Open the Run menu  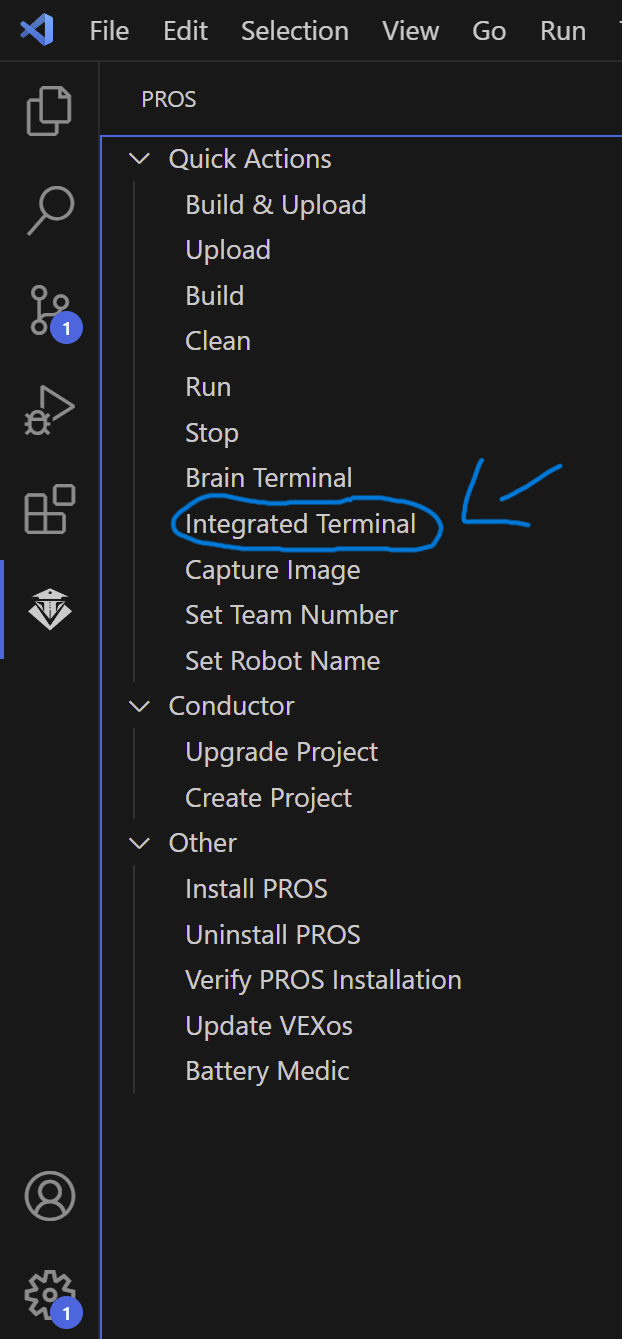563,31
